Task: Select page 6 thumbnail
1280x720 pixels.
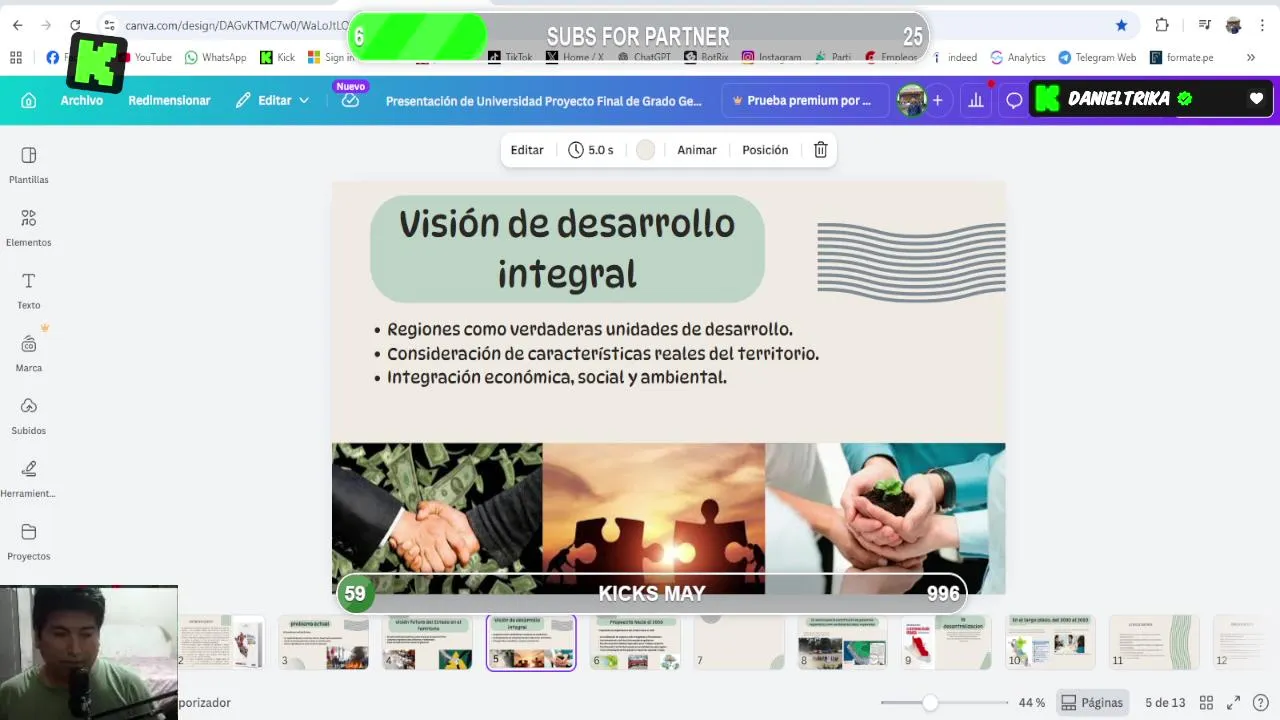Action: [x=635, y=642]
